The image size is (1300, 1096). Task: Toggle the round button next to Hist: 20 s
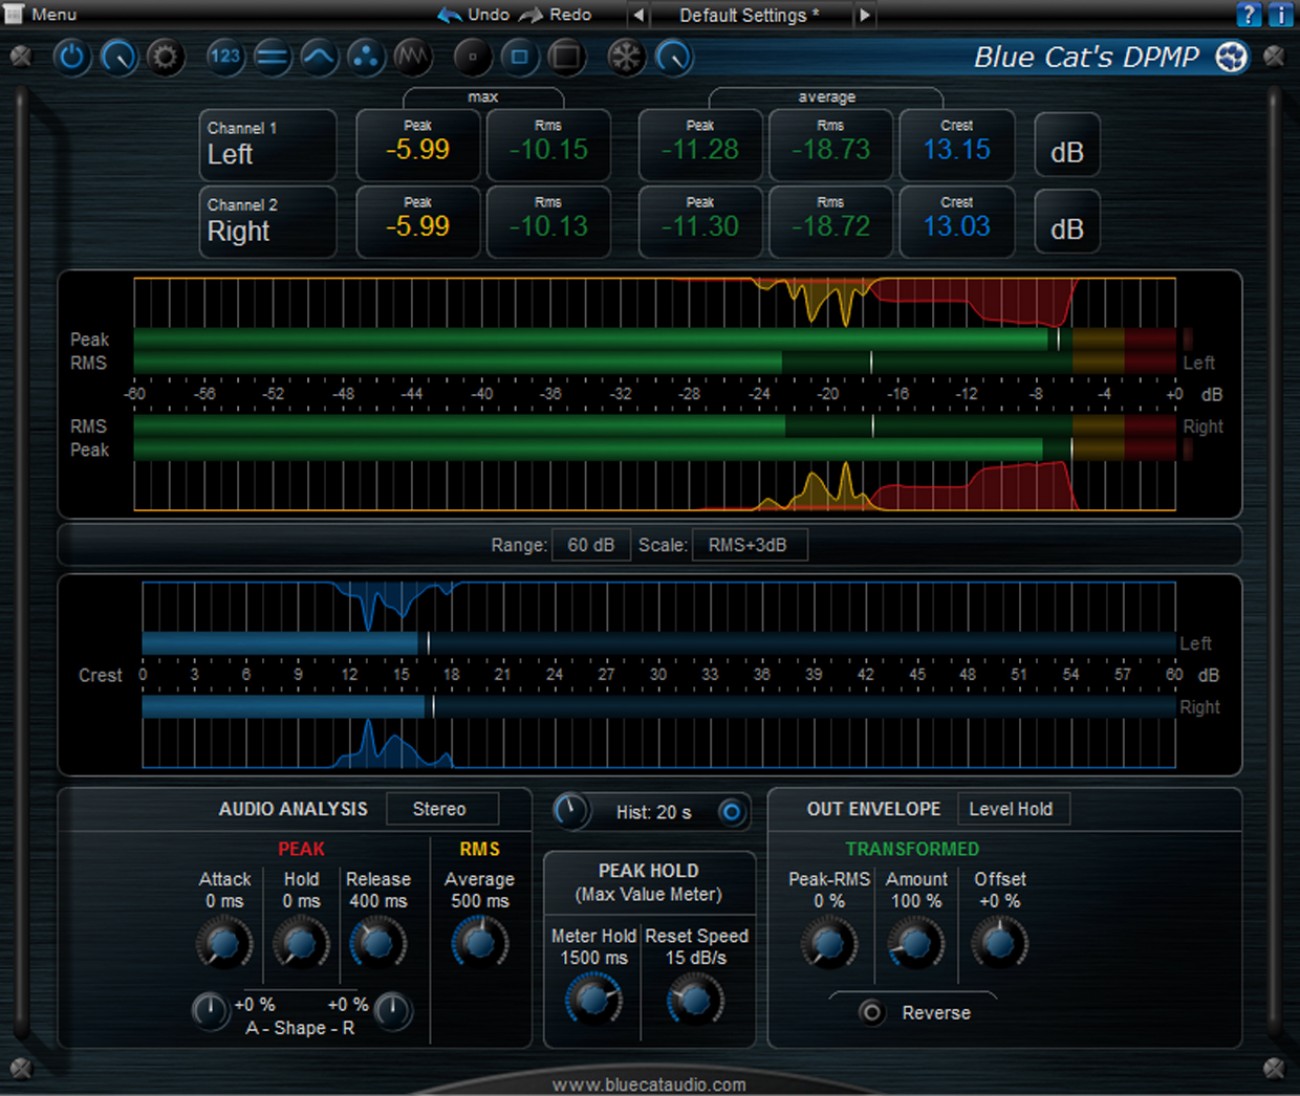731,812
